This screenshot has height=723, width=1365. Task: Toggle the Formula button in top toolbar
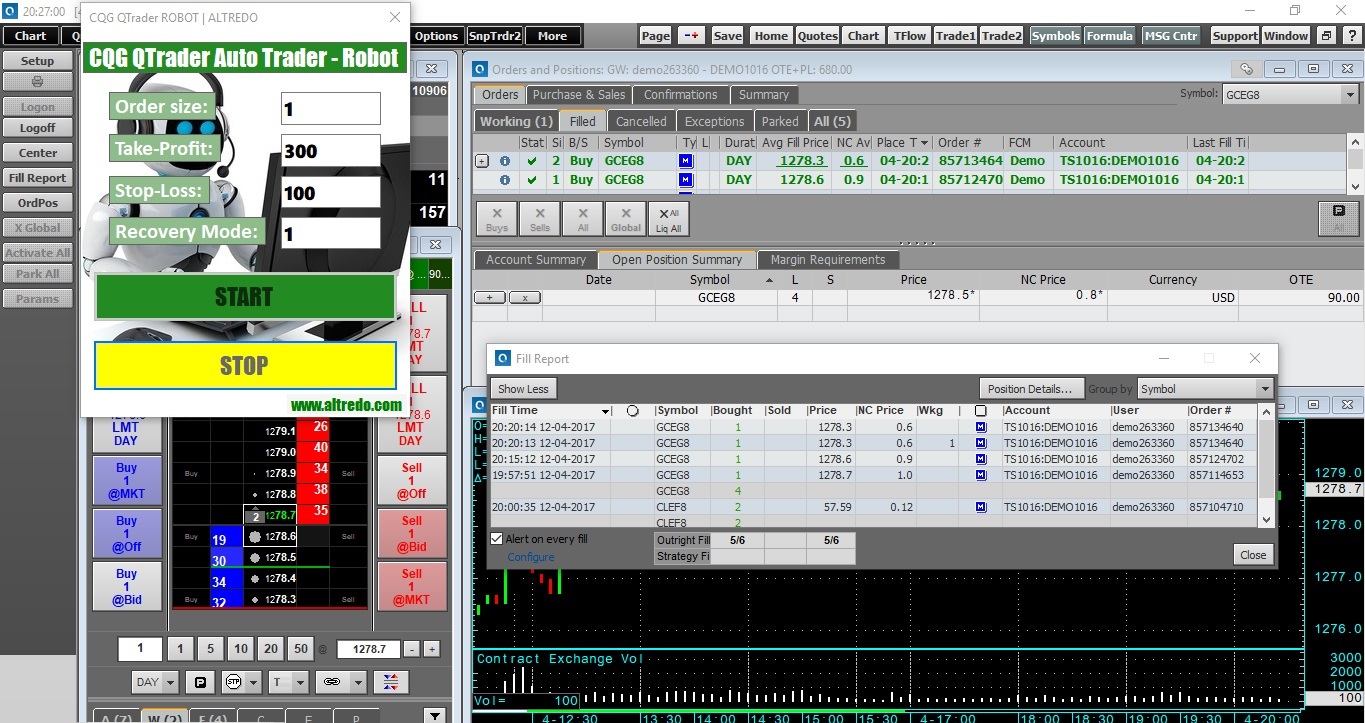click(x=1109, y=35)
